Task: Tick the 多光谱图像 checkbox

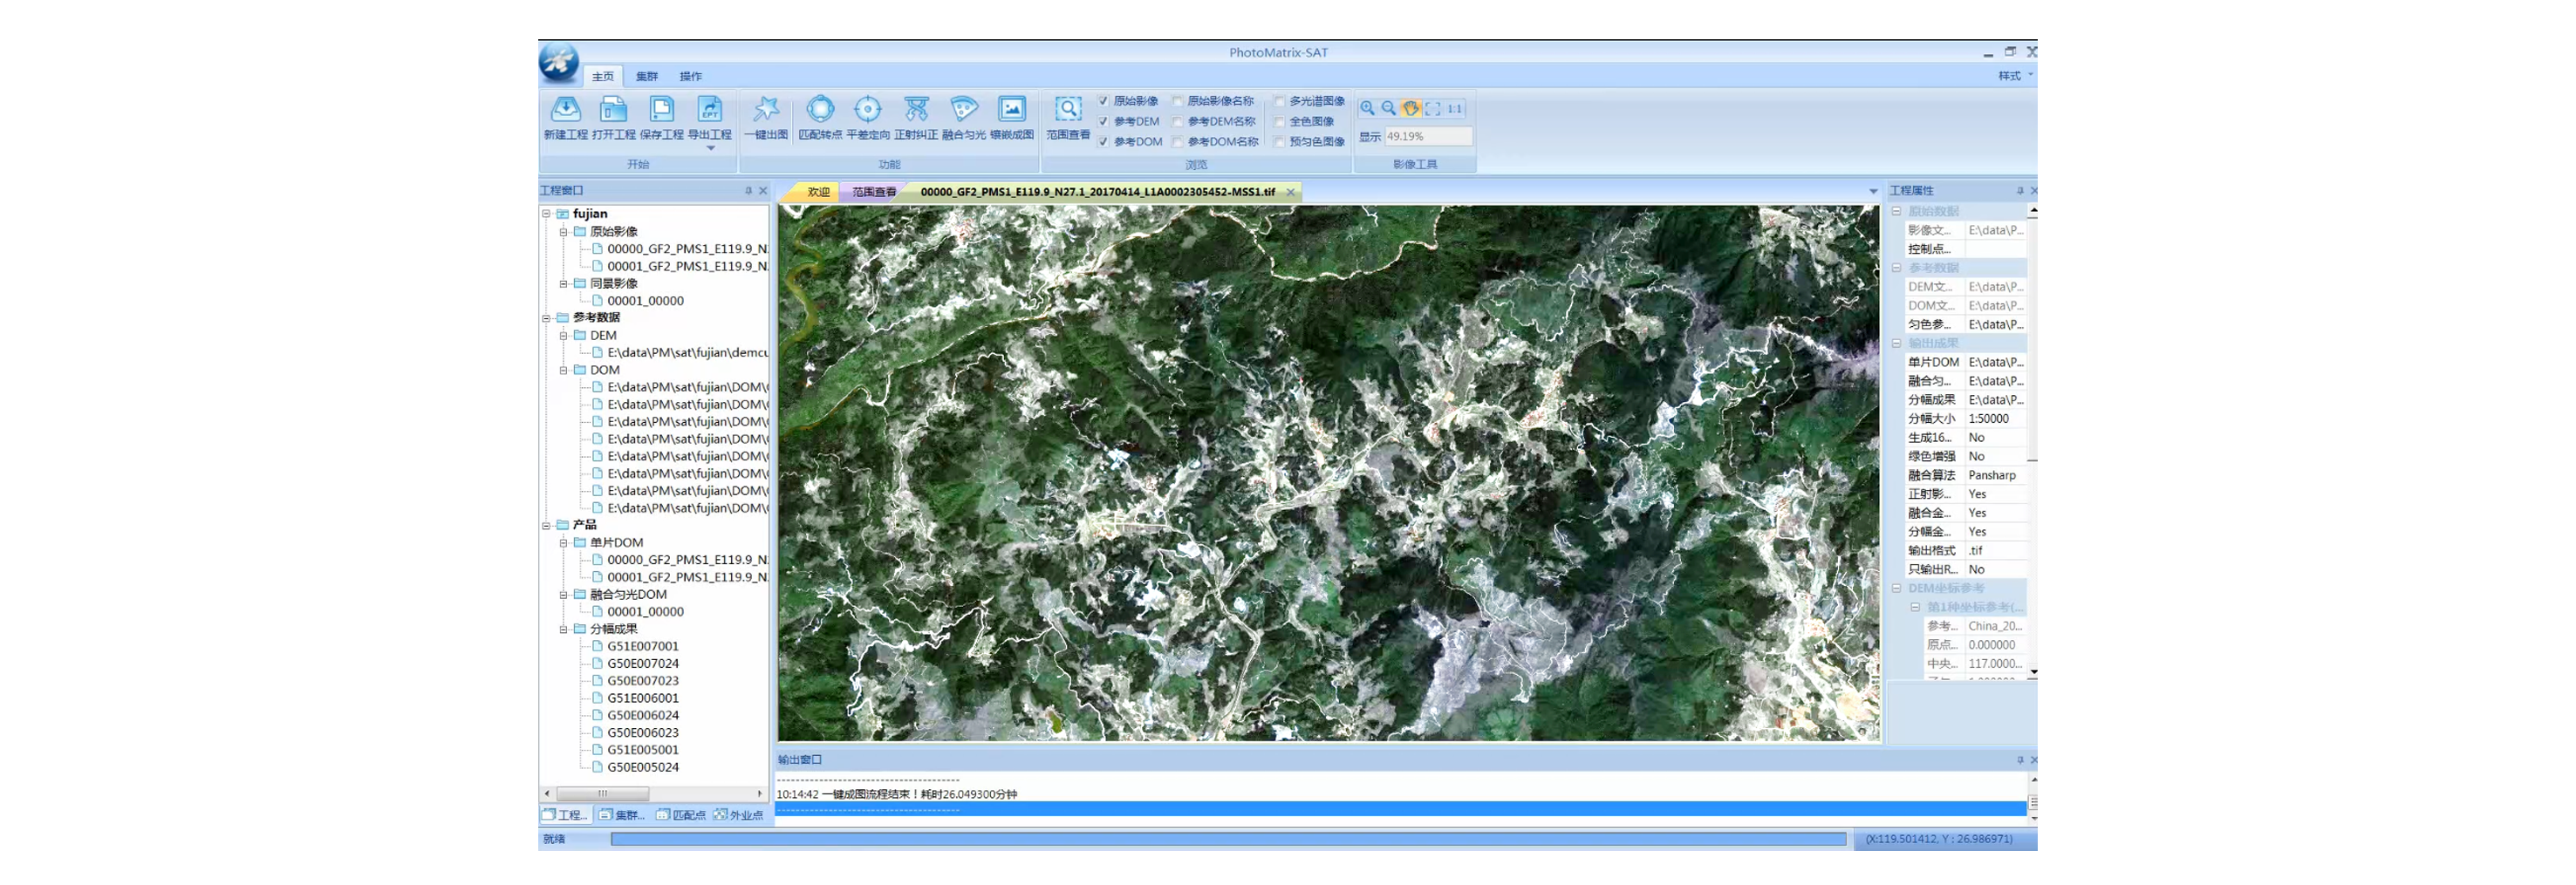Action: (1279, 101)
